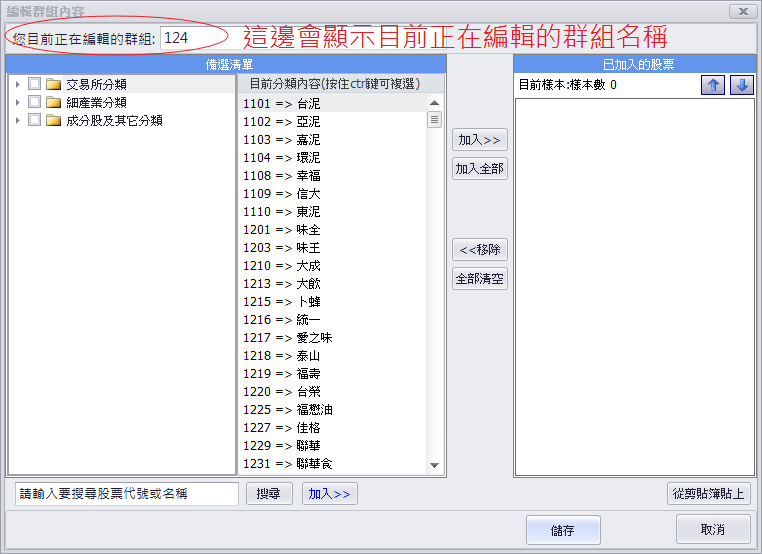762x554 pixels.
Task: Click the 全部清空 button
Action: (x=480, y=278)
